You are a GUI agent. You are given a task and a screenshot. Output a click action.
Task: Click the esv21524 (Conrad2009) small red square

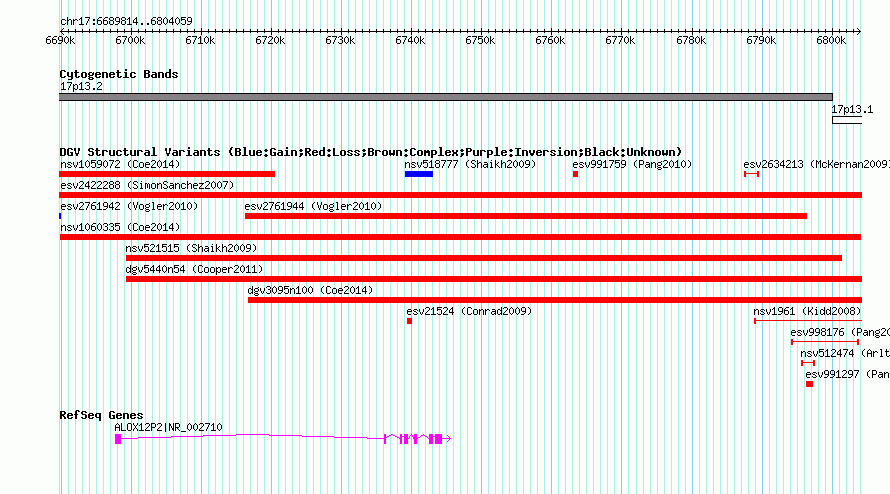click(409, 321)
